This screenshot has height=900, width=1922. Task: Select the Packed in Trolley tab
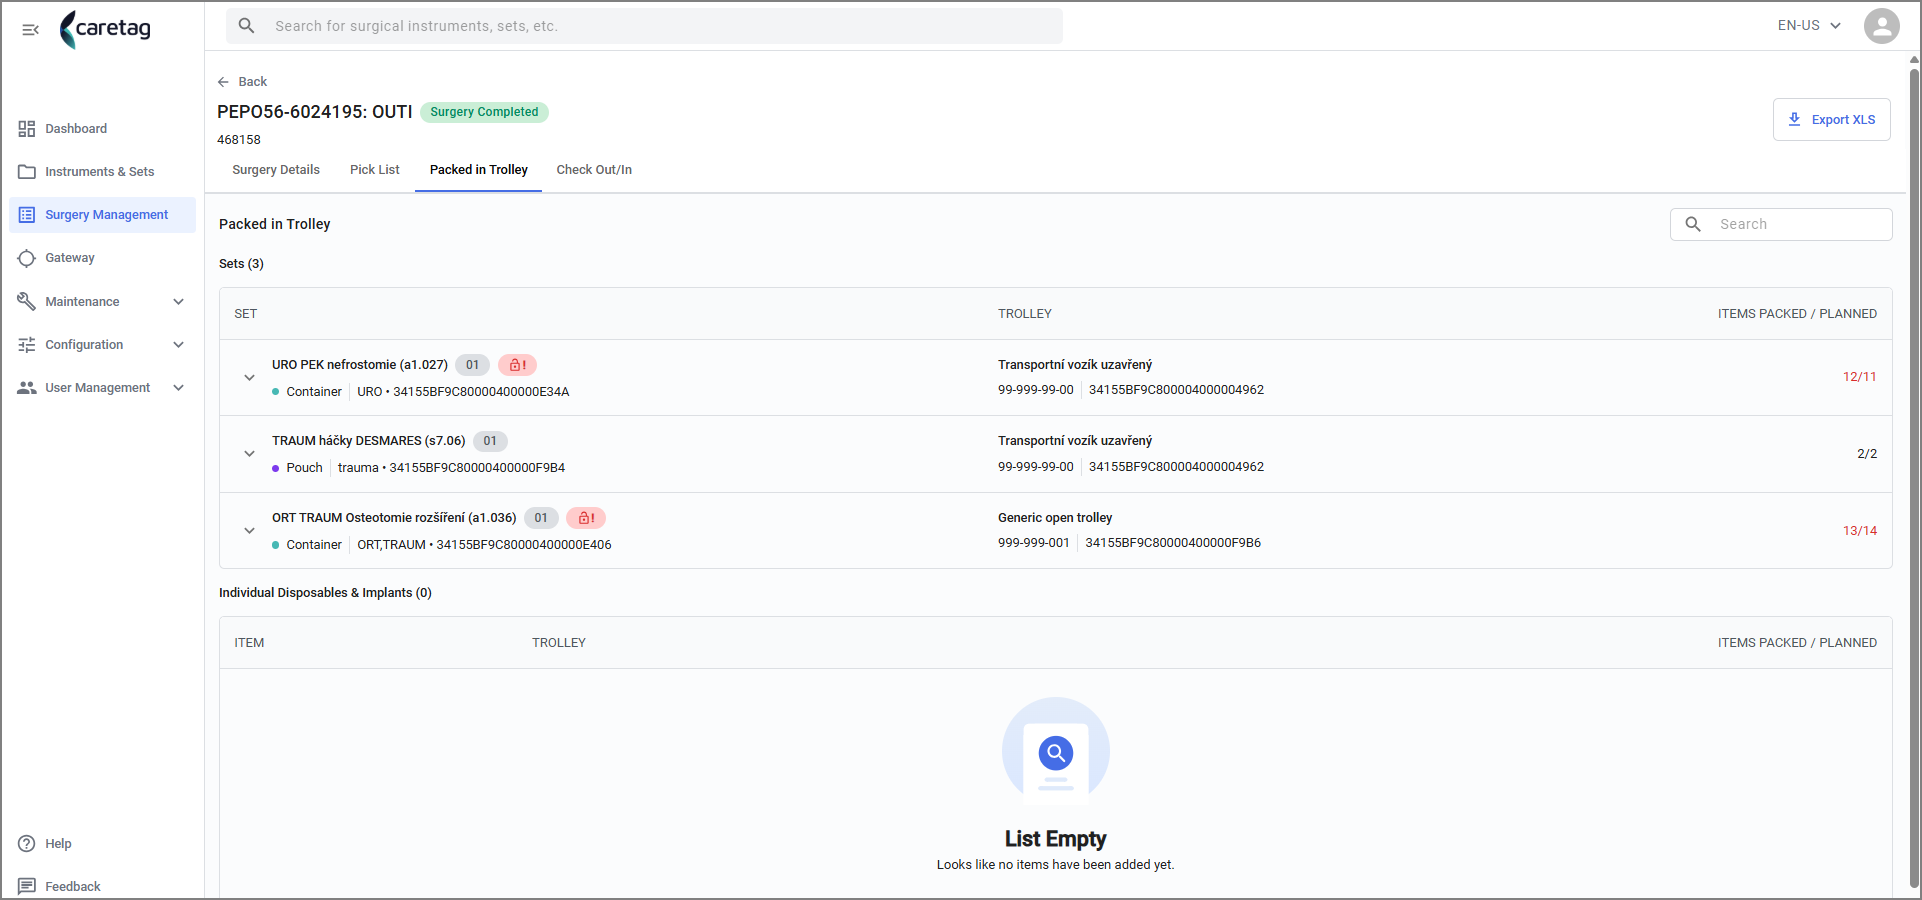pos(479,170)
